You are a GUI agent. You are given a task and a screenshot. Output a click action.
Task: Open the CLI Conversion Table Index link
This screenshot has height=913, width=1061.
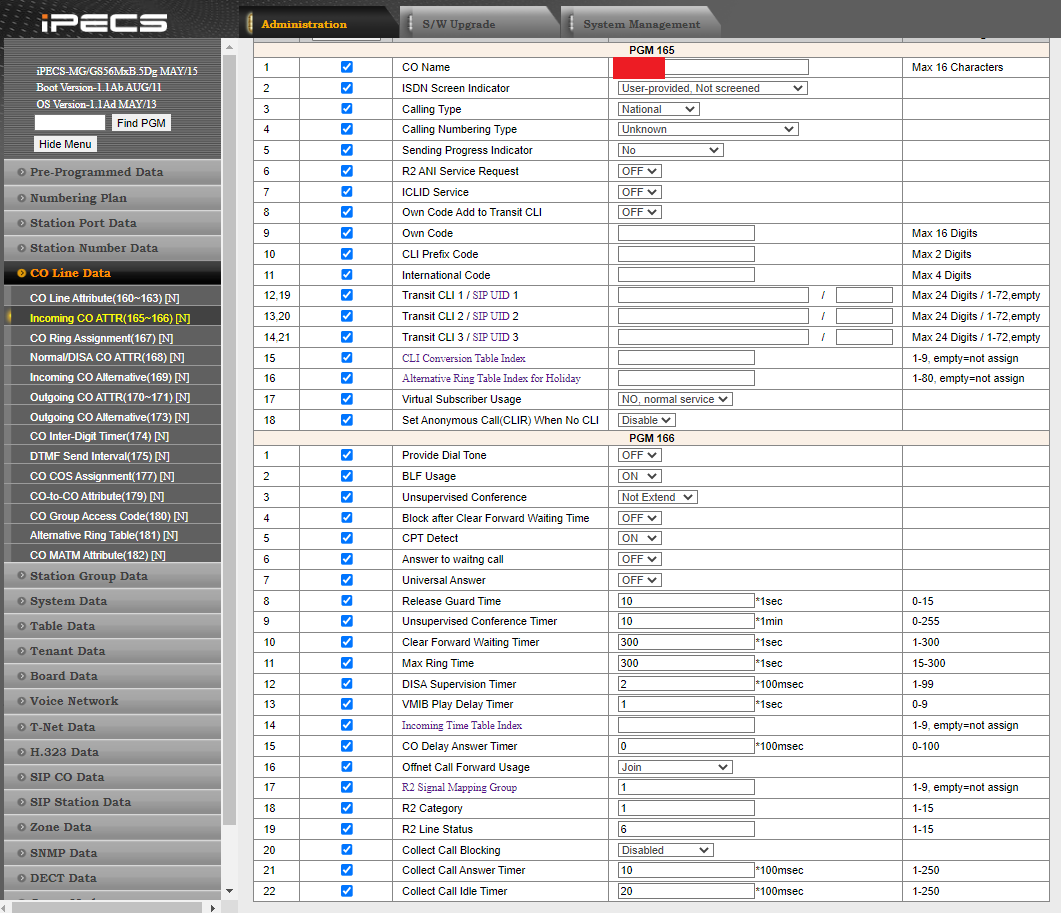463,358
